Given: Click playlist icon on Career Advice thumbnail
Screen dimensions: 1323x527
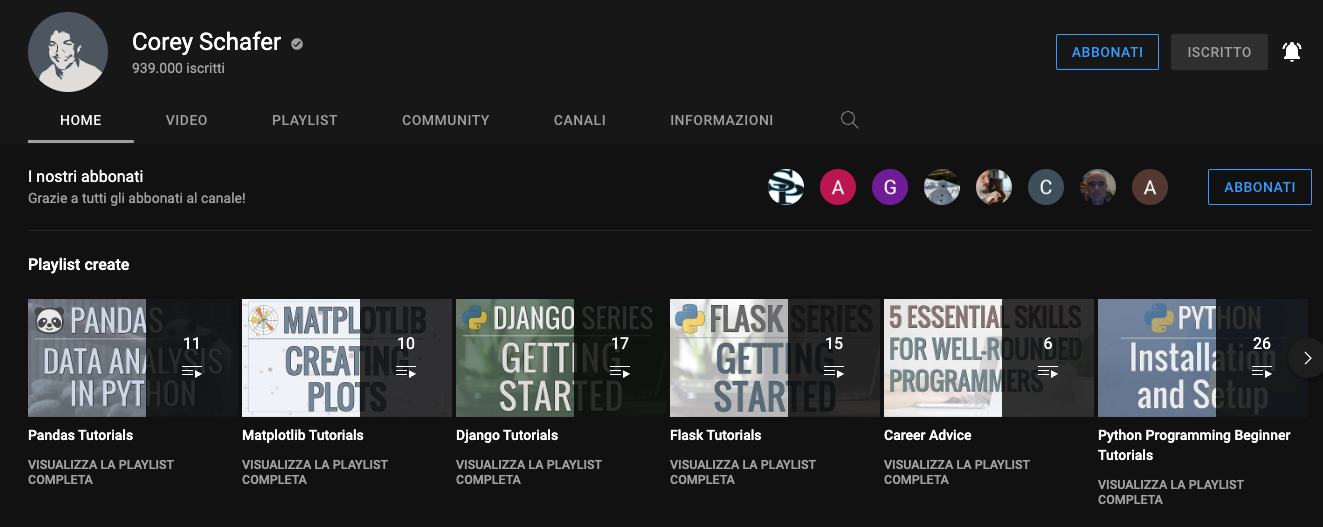Looking at the screenshot, I should [x=1047, y=372].
